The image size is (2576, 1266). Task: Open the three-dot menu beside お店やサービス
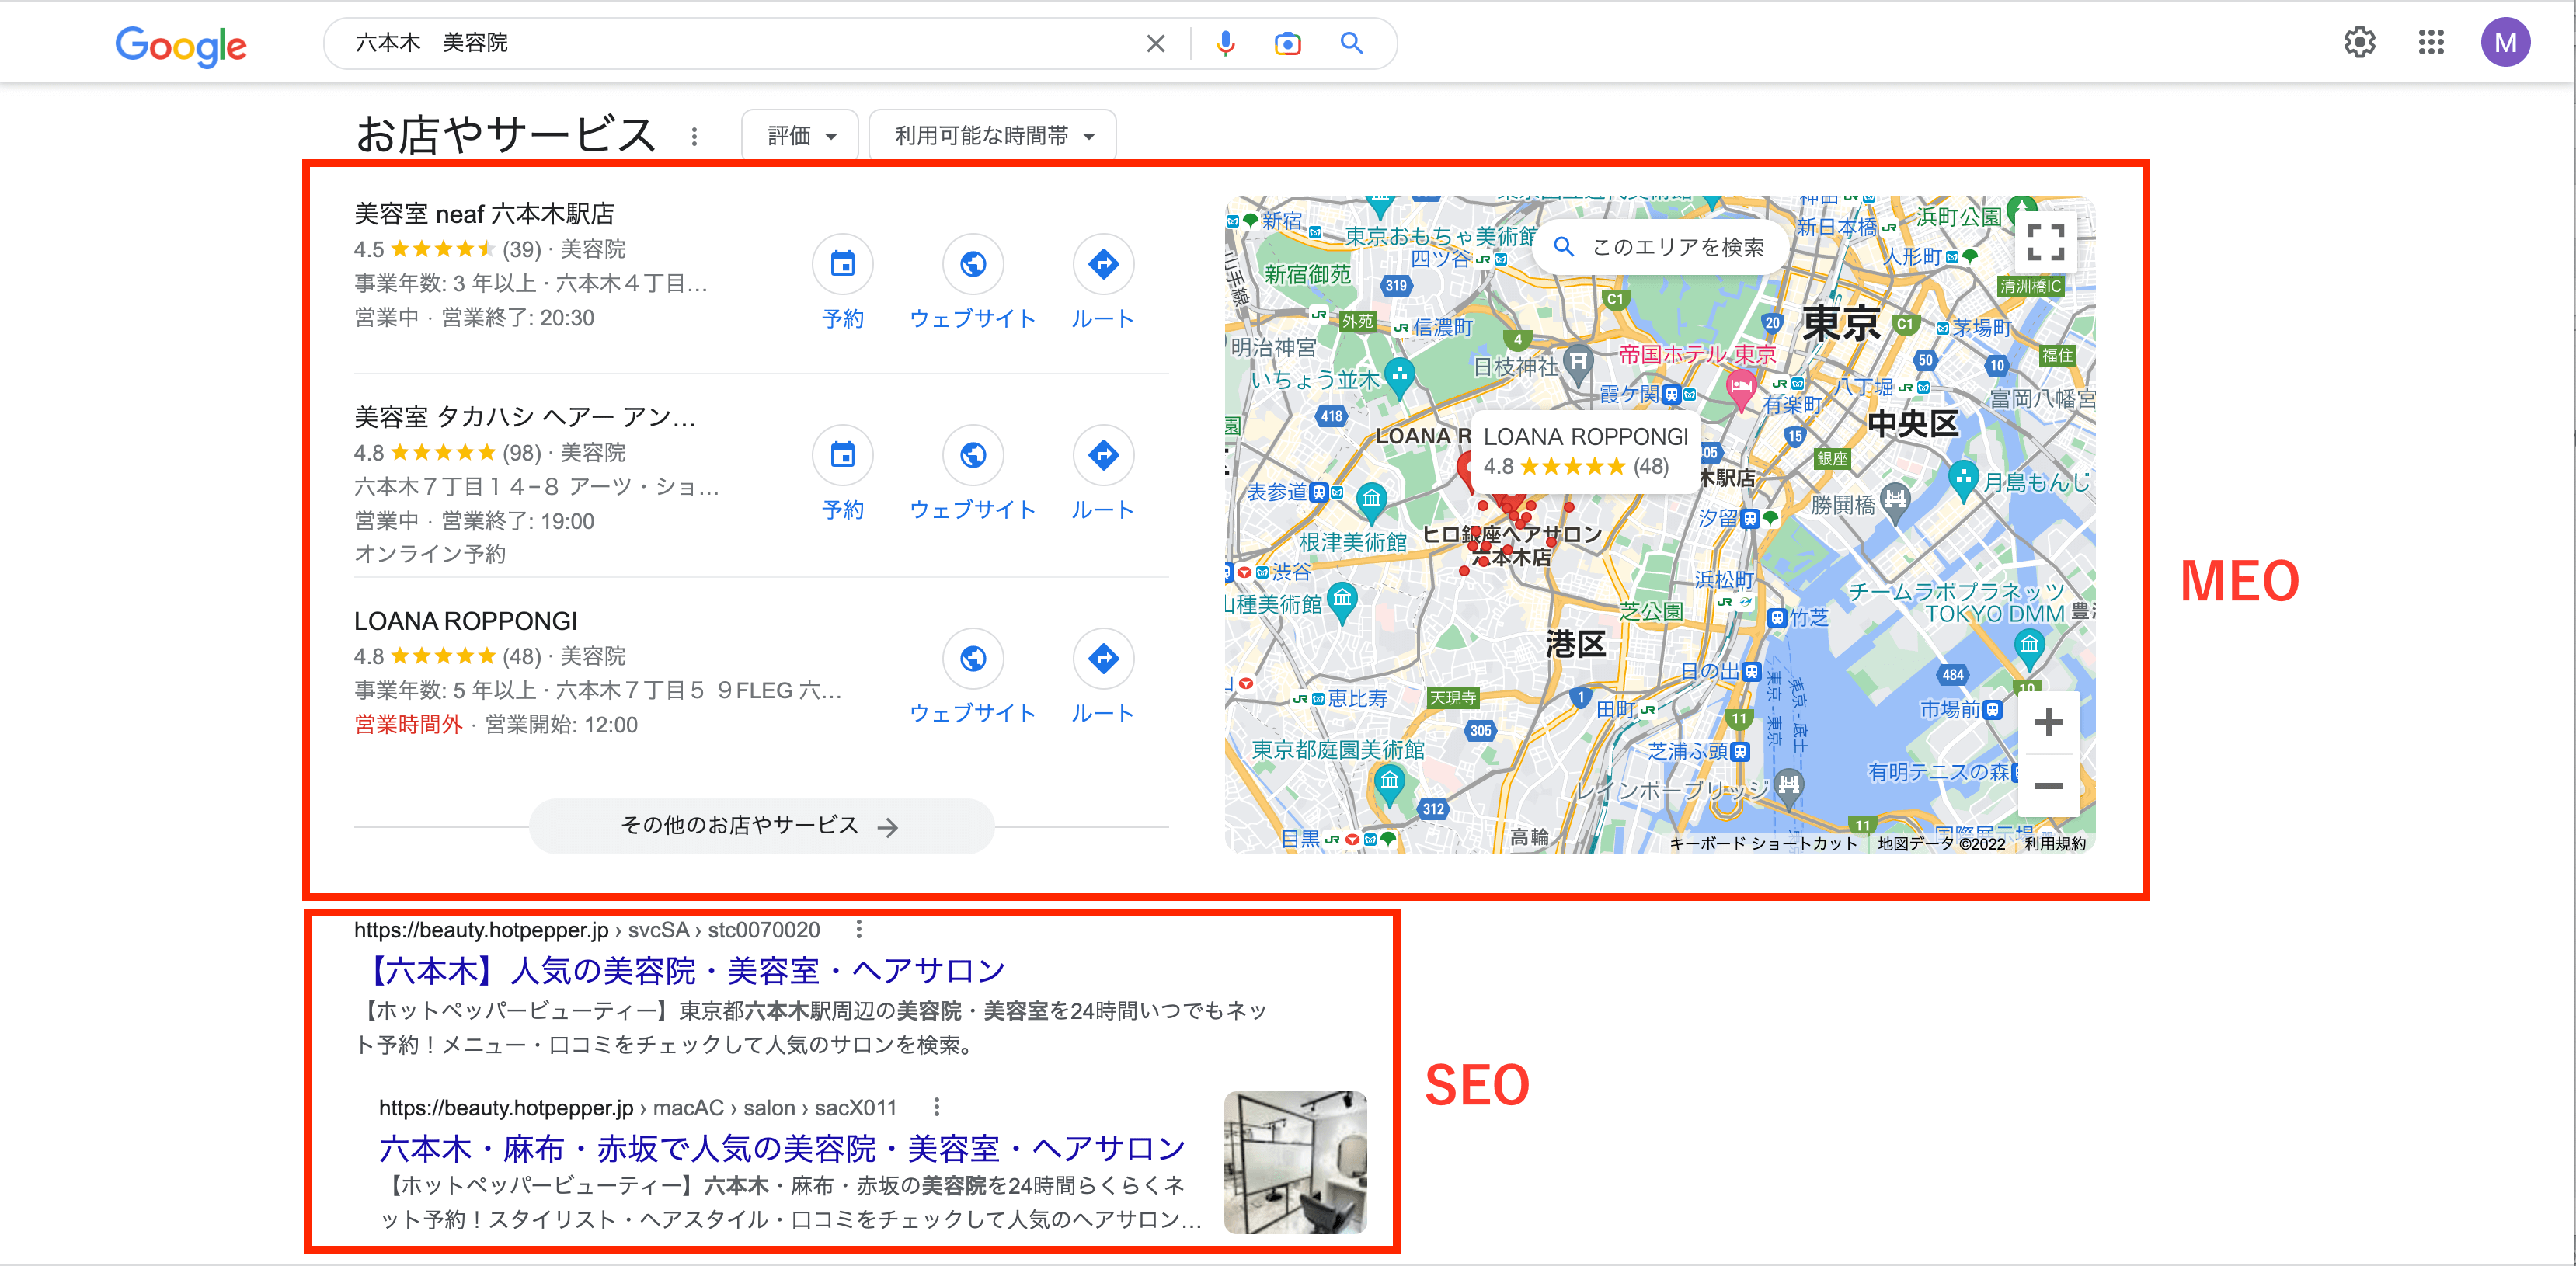click(x=694, y=136)
